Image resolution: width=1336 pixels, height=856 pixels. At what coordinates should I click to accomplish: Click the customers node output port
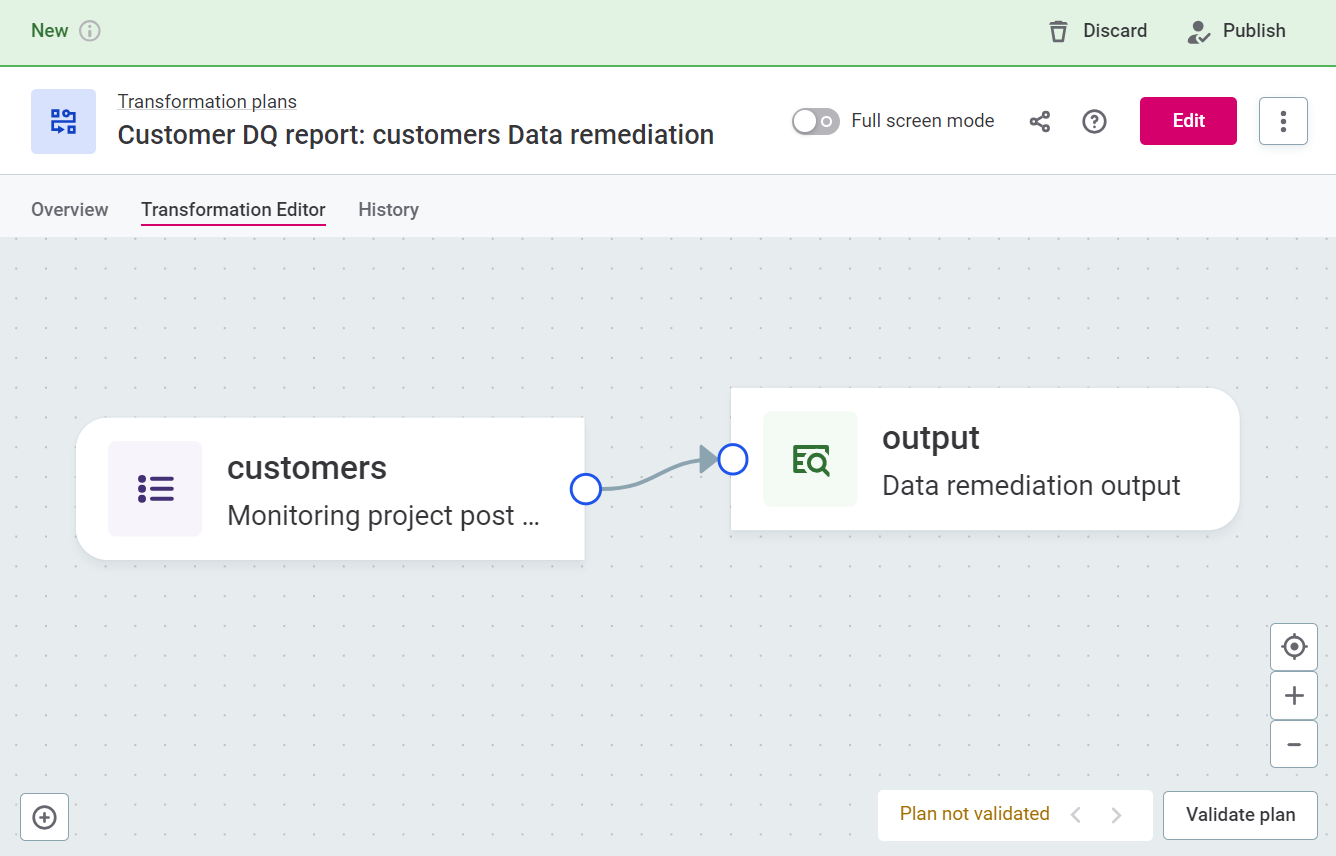[x=585, y=489]
